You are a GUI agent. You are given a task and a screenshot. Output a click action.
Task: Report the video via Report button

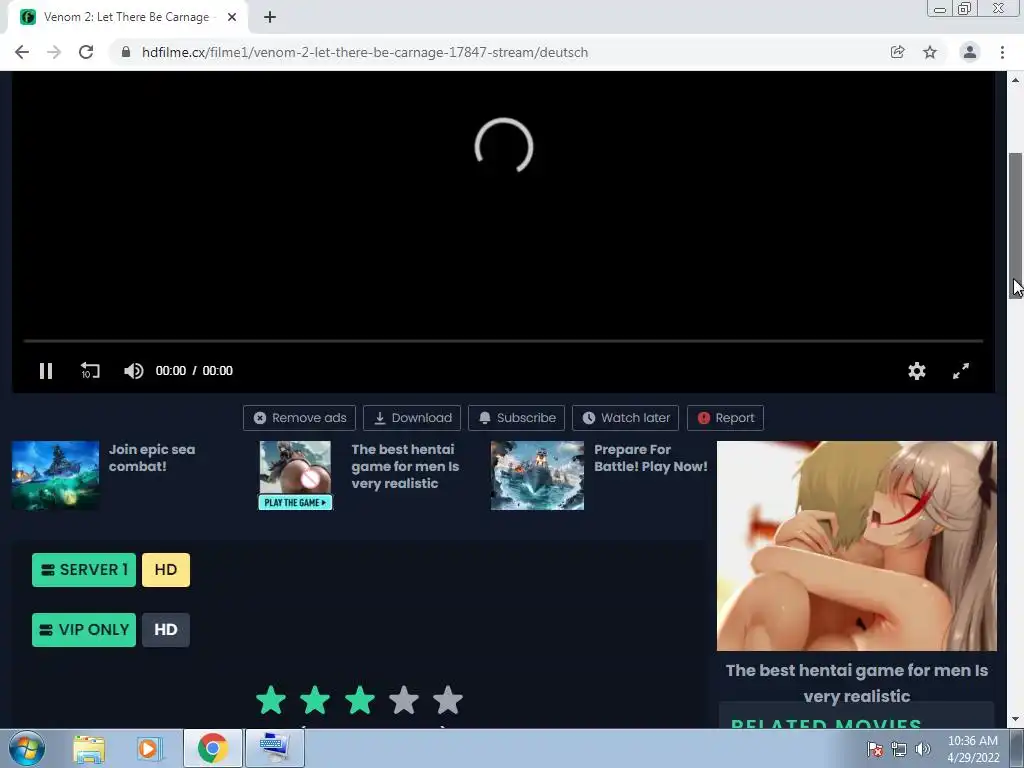coord(725,418)
